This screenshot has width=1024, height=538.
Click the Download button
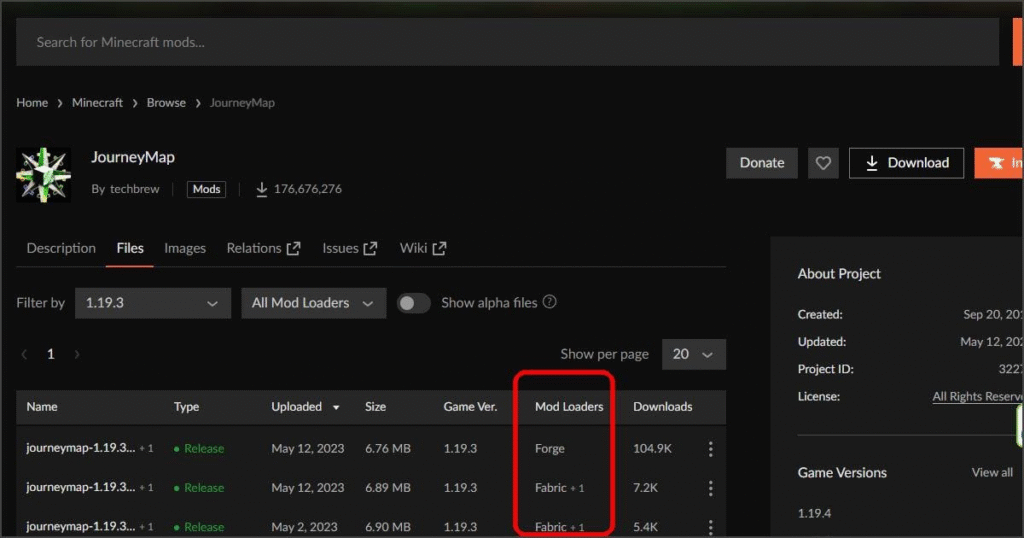click(906, 163)
